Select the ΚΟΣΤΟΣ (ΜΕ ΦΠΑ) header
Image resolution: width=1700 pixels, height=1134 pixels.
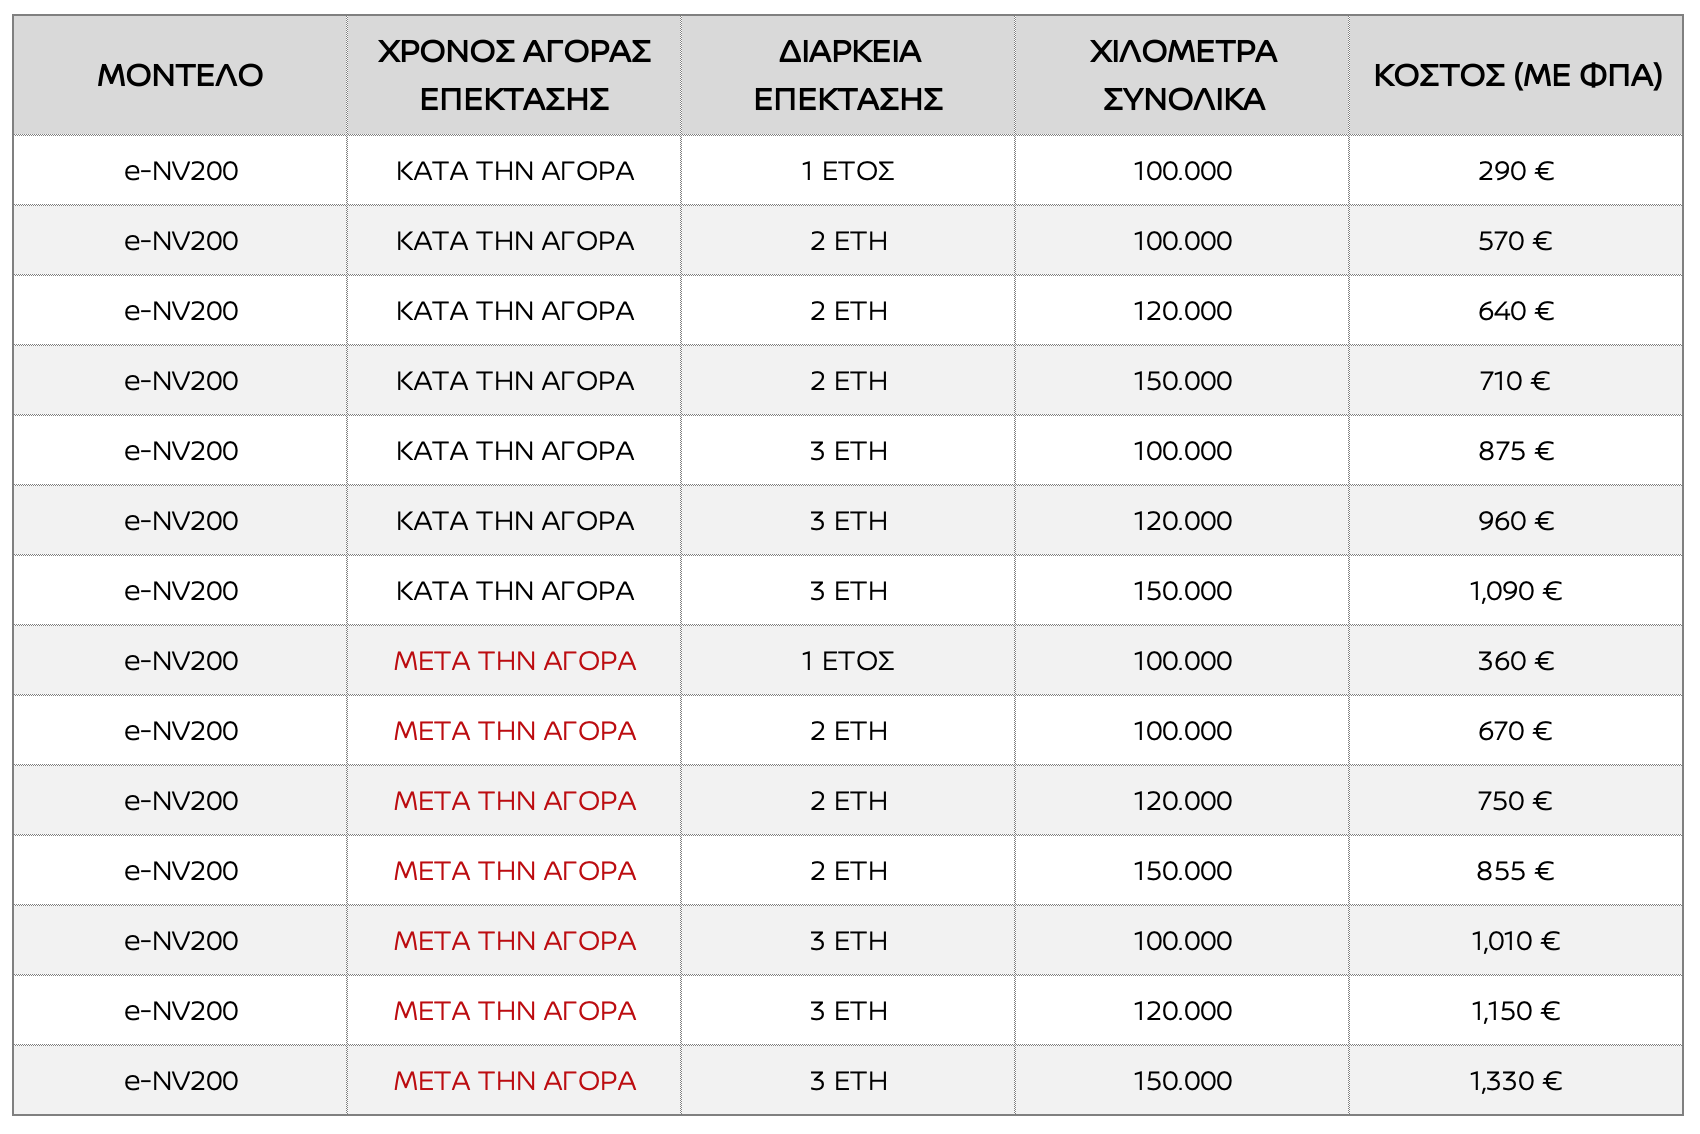pos(1517,75)
